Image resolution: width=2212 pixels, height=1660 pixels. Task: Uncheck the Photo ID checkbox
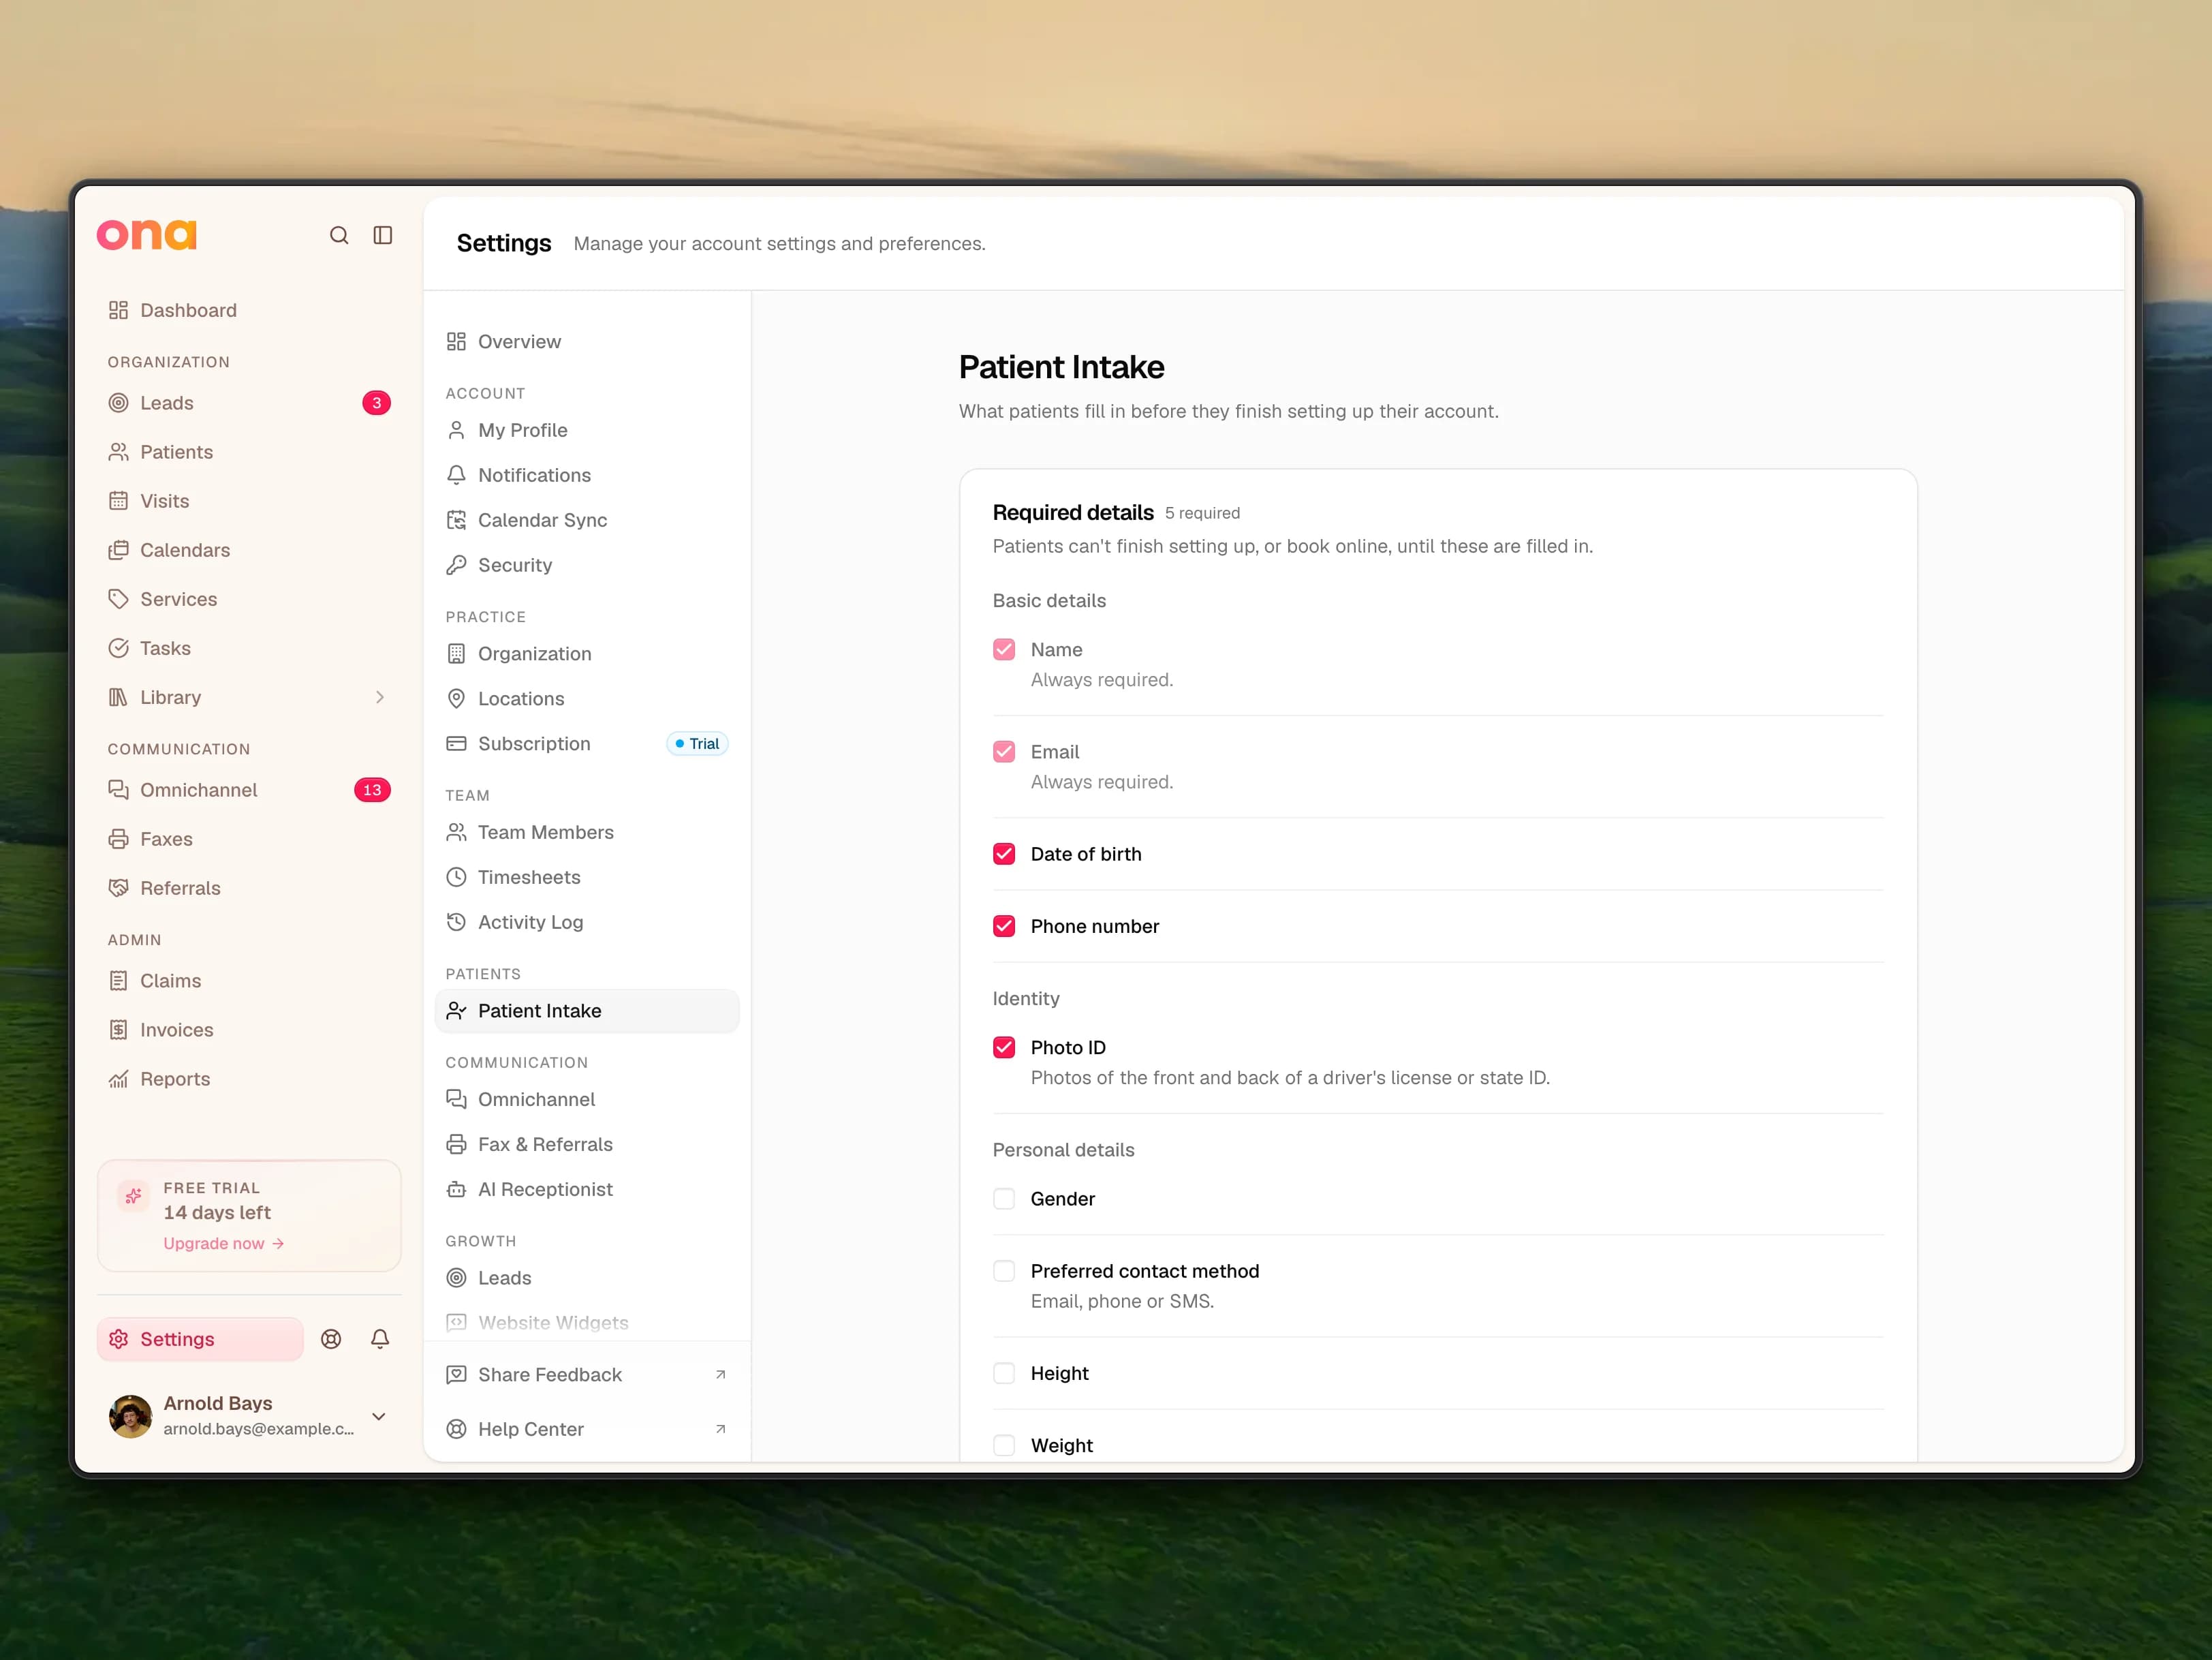click(x=1004, y=1047)
